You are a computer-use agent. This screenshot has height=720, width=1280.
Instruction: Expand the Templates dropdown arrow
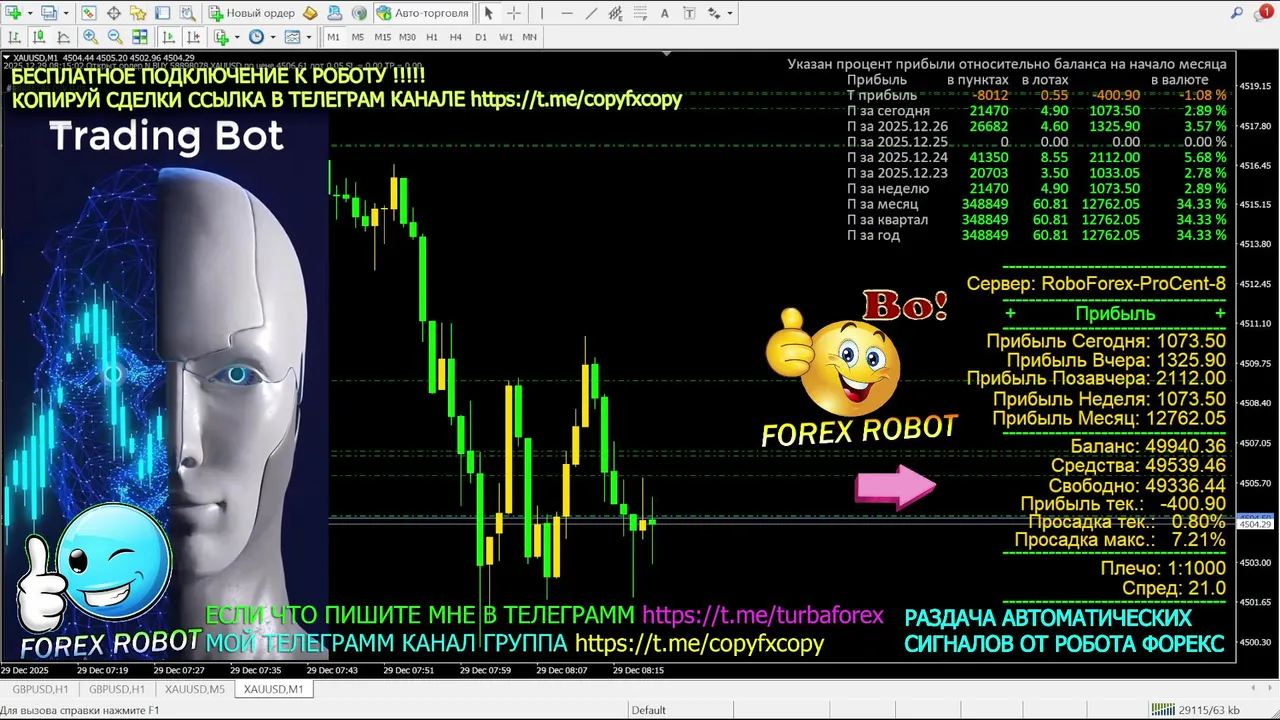[x=309, y=37]
